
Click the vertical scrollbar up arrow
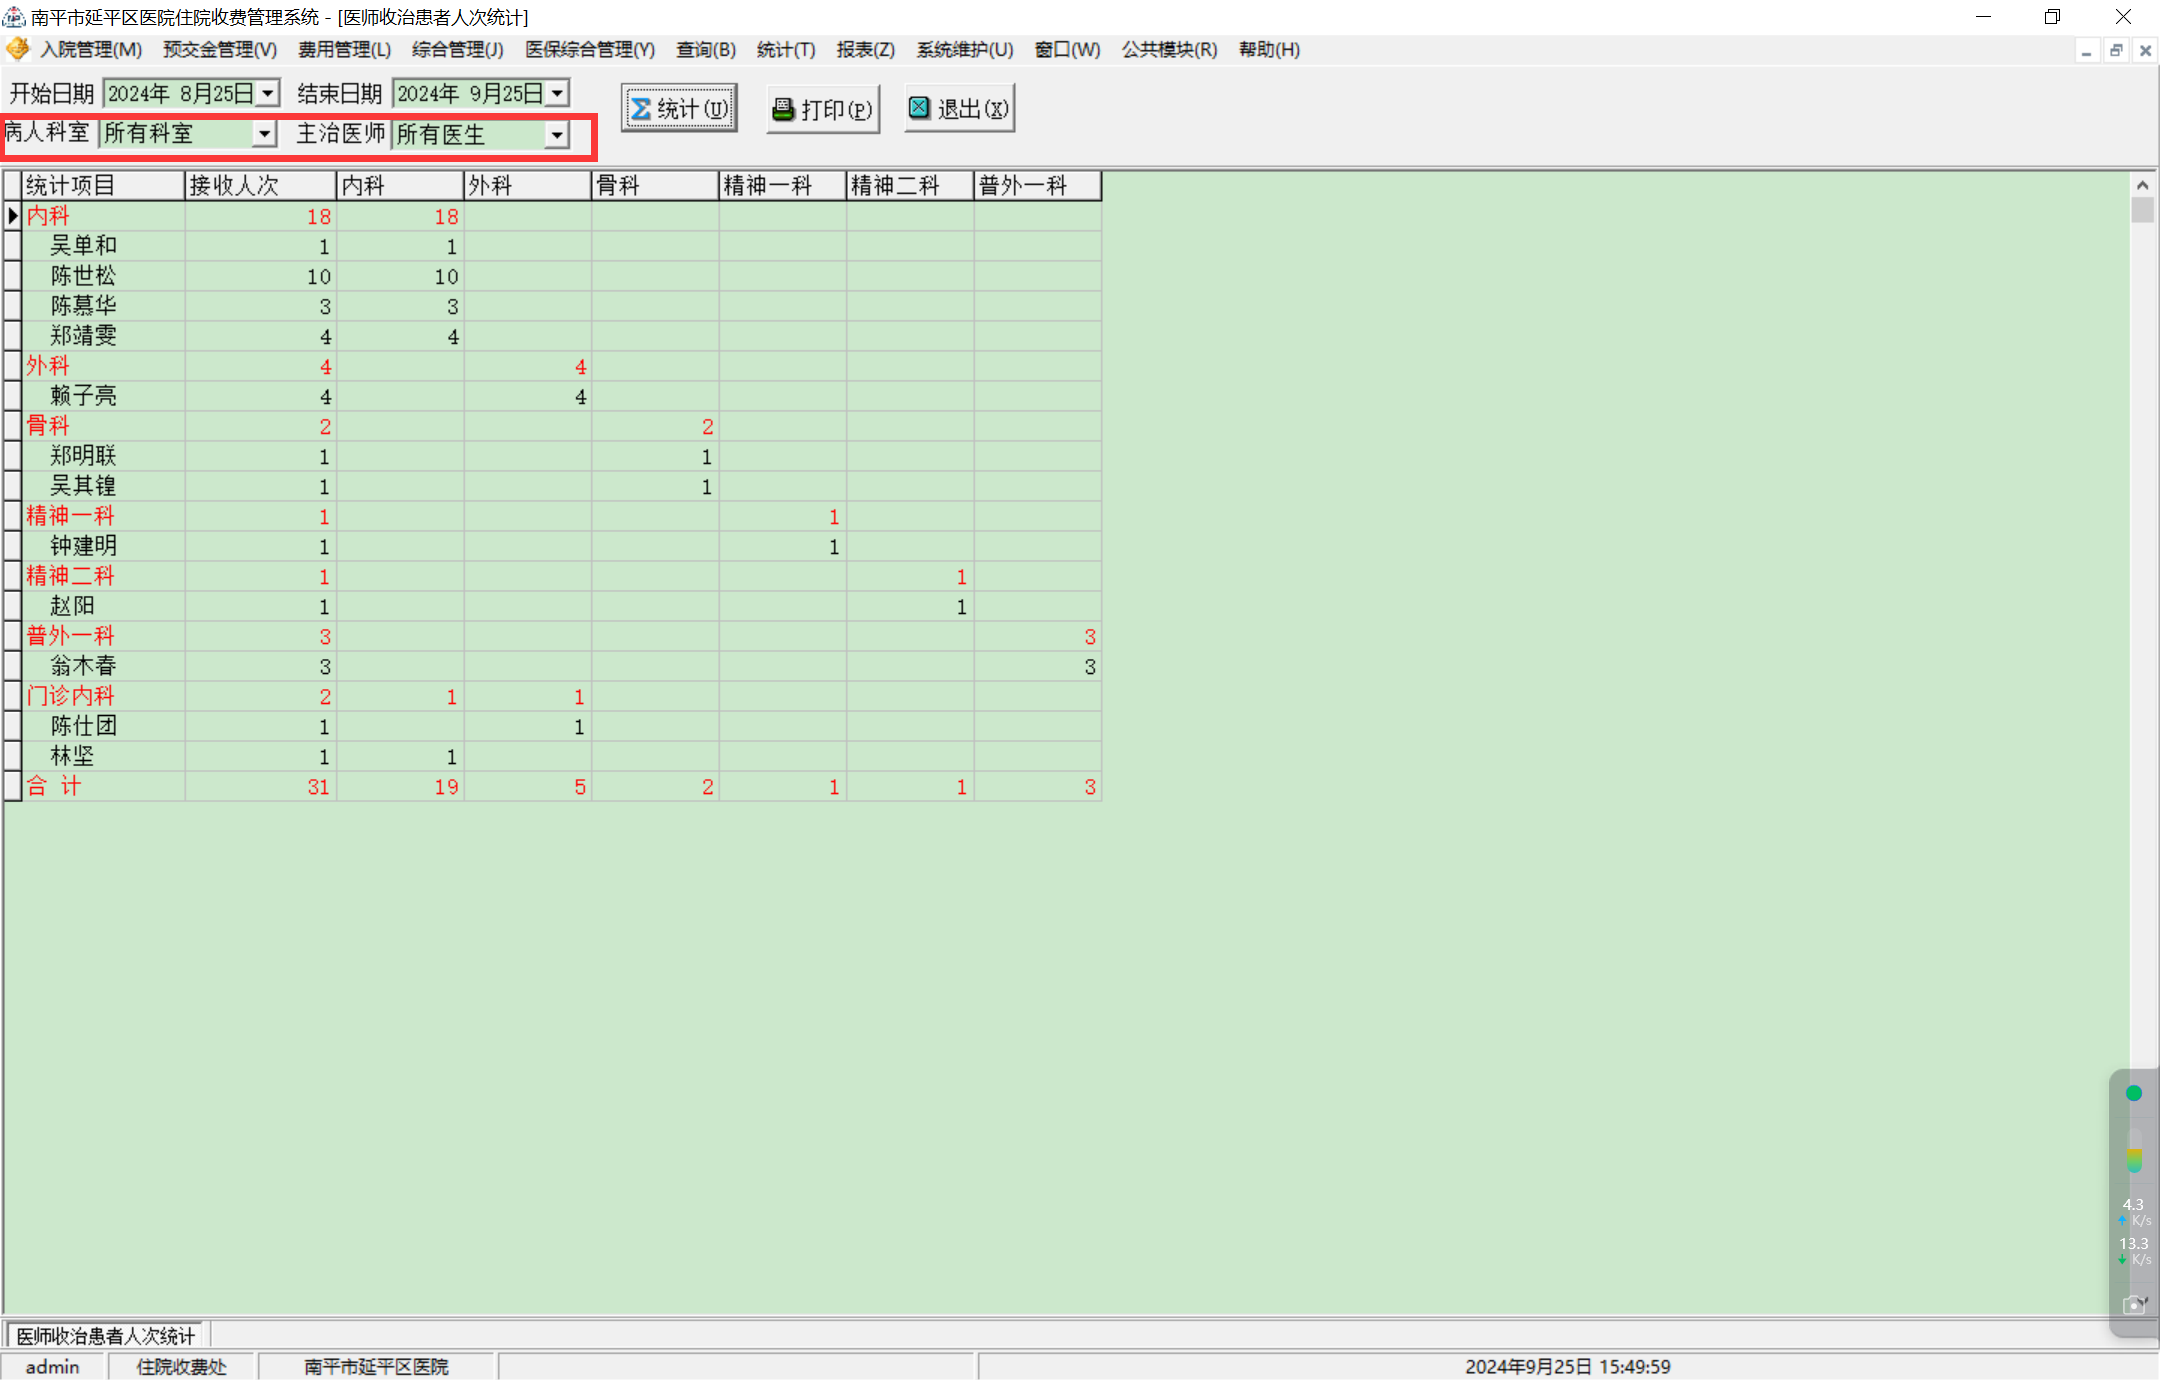pos(2142,185)
